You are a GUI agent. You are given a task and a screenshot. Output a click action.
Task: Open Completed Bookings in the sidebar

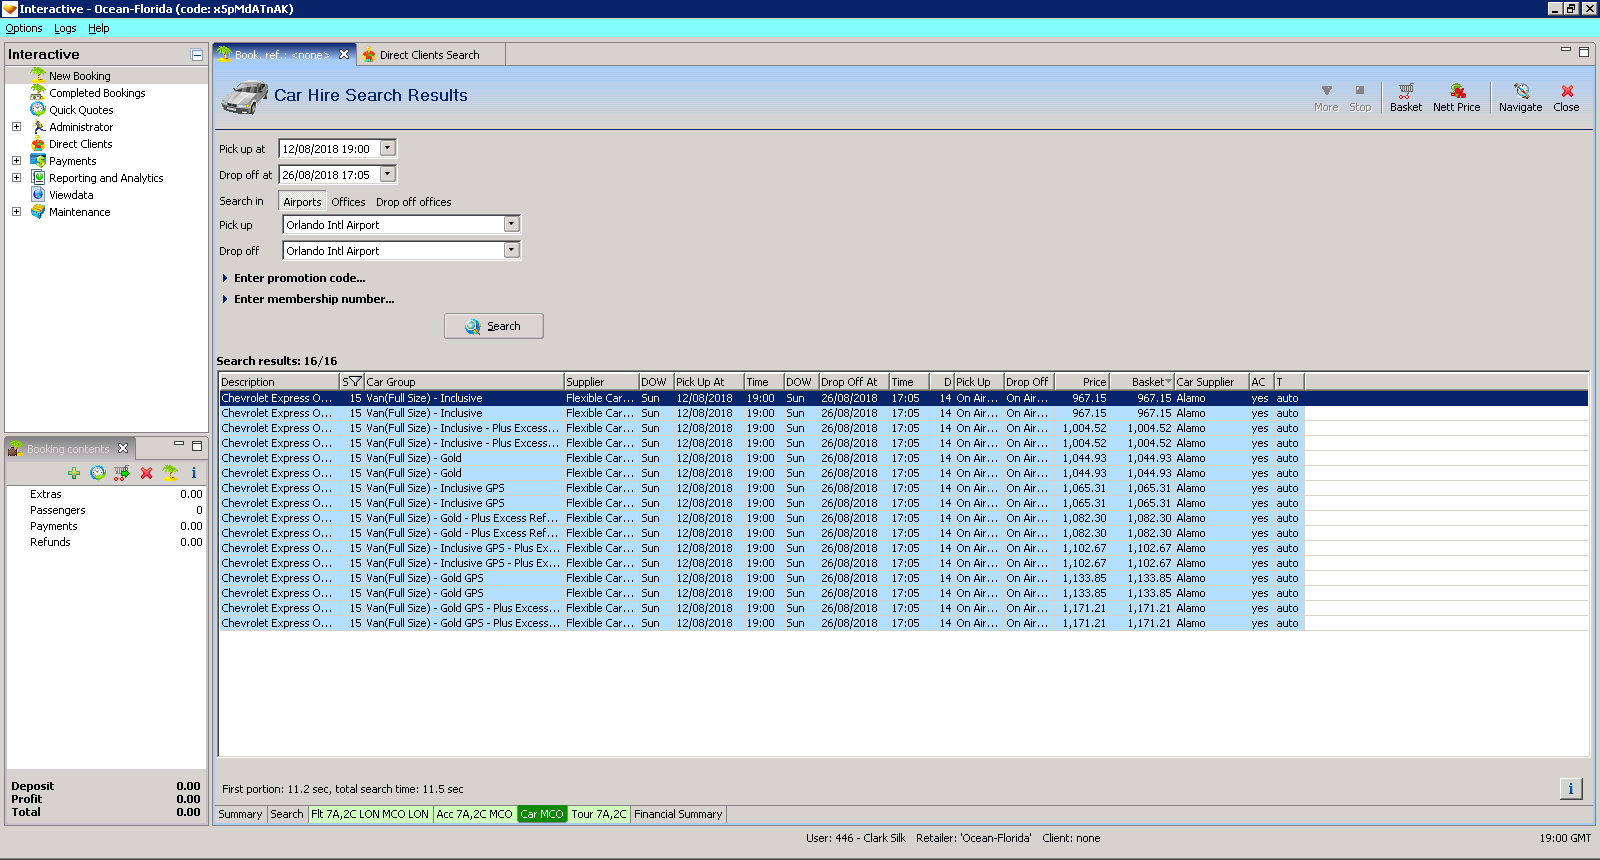coord(97,93)
